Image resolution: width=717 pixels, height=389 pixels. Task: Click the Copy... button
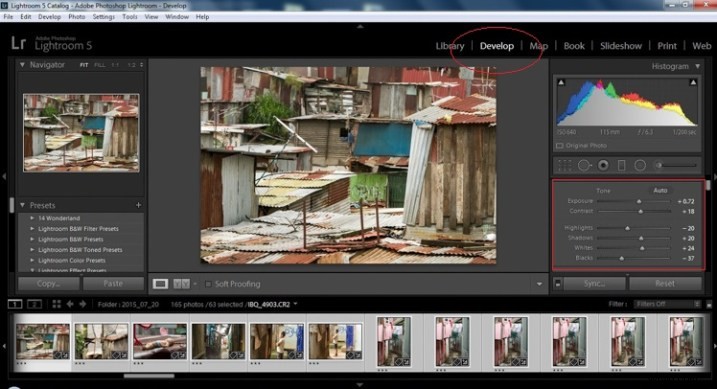[48, 284]
